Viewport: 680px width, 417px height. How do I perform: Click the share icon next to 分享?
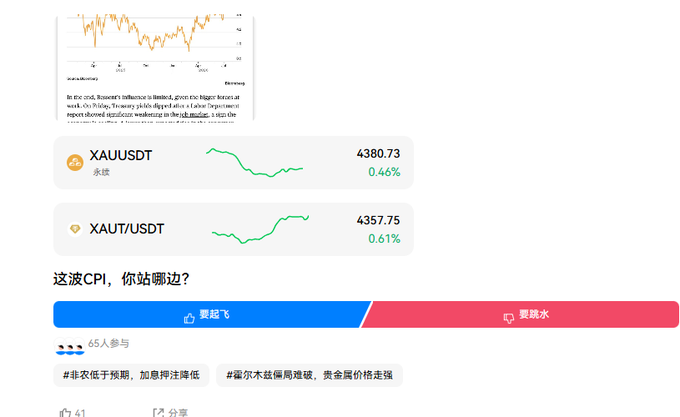pyautogui.click(x=158, y=413)
